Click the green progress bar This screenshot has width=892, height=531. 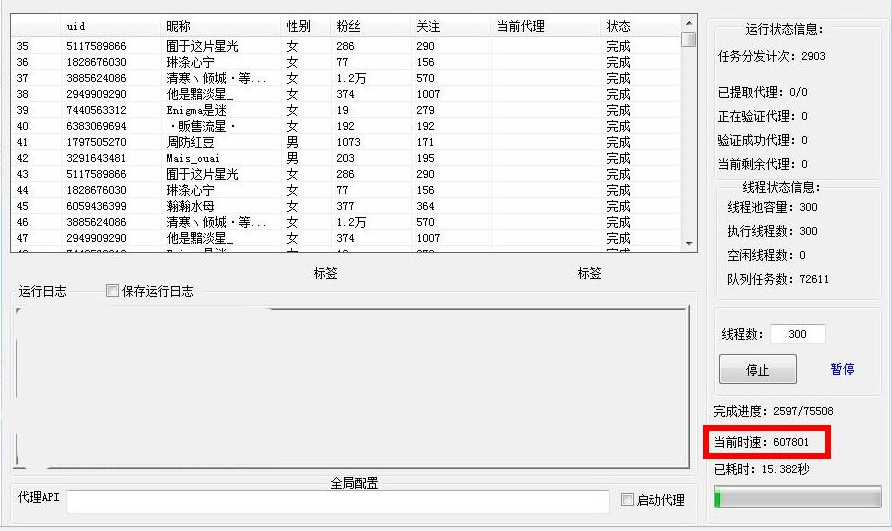[797, 498]
